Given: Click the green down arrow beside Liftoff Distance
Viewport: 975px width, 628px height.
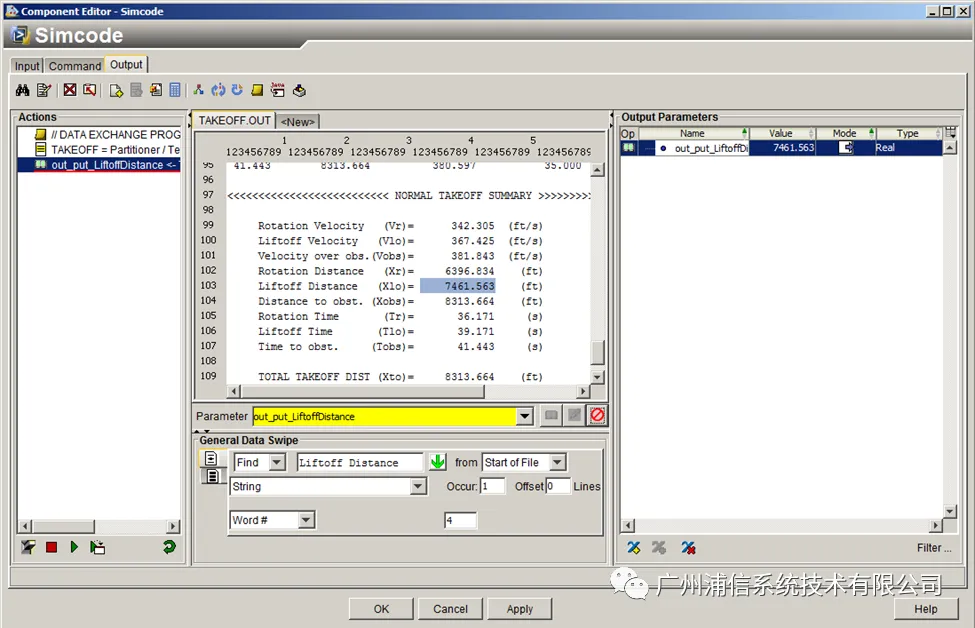Looking at the screenshot, I should pos(438,461).
